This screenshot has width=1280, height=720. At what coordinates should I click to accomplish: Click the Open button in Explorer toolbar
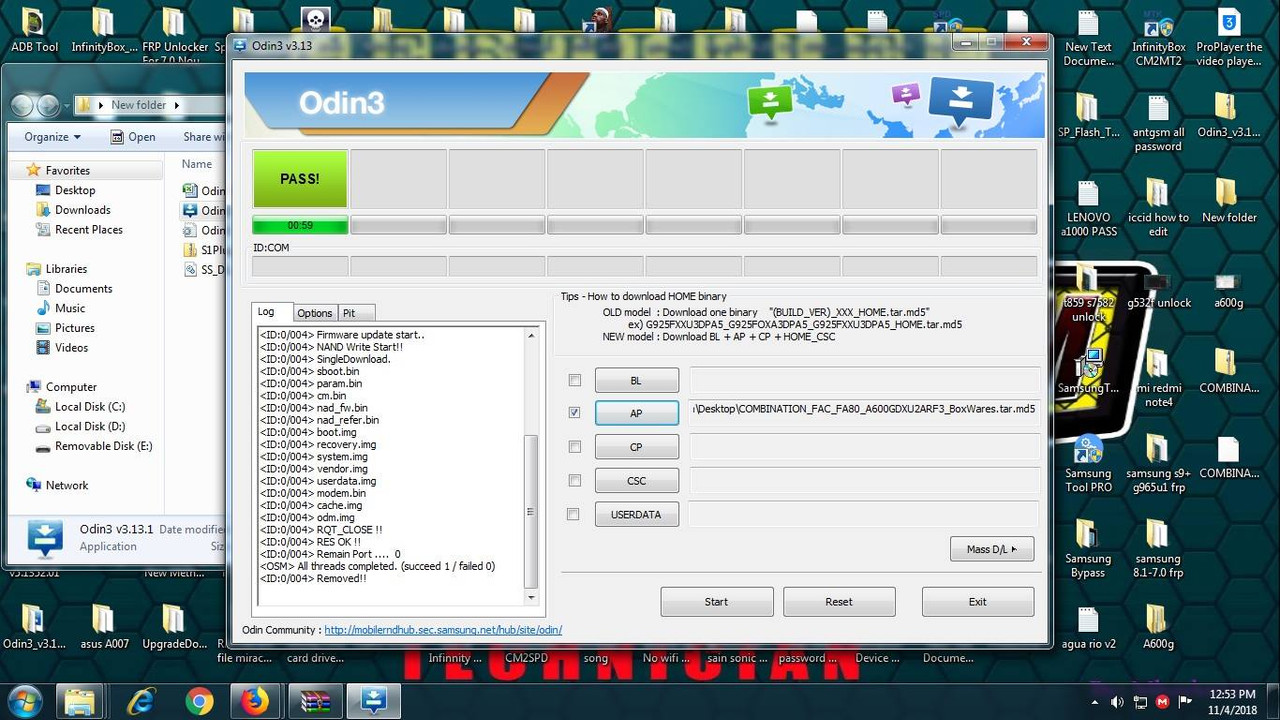click(132, 137)
